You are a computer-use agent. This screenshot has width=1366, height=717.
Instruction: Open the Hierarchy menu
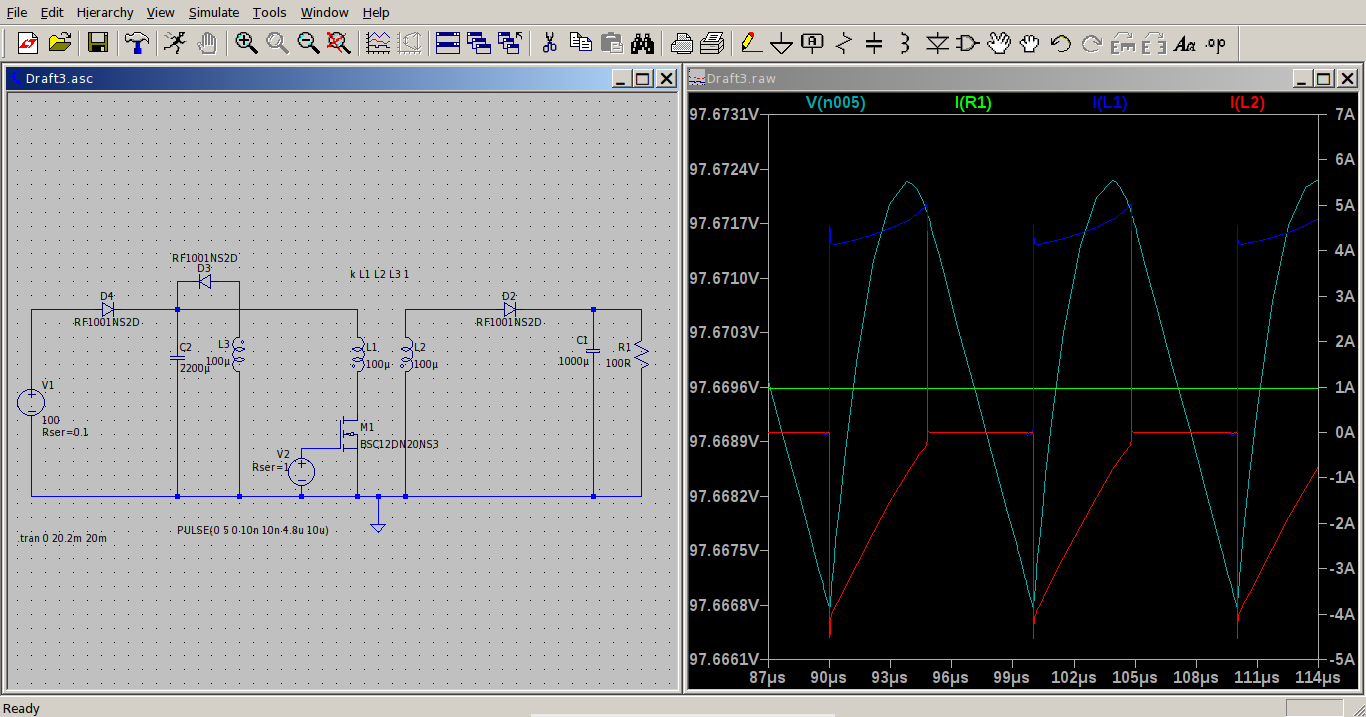click(105, 12)
